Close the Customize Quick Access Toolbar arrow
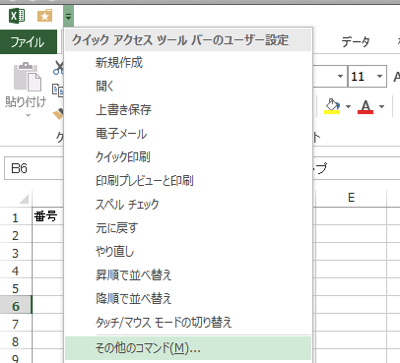The image size is (400, 363). [x=68, y=16]
